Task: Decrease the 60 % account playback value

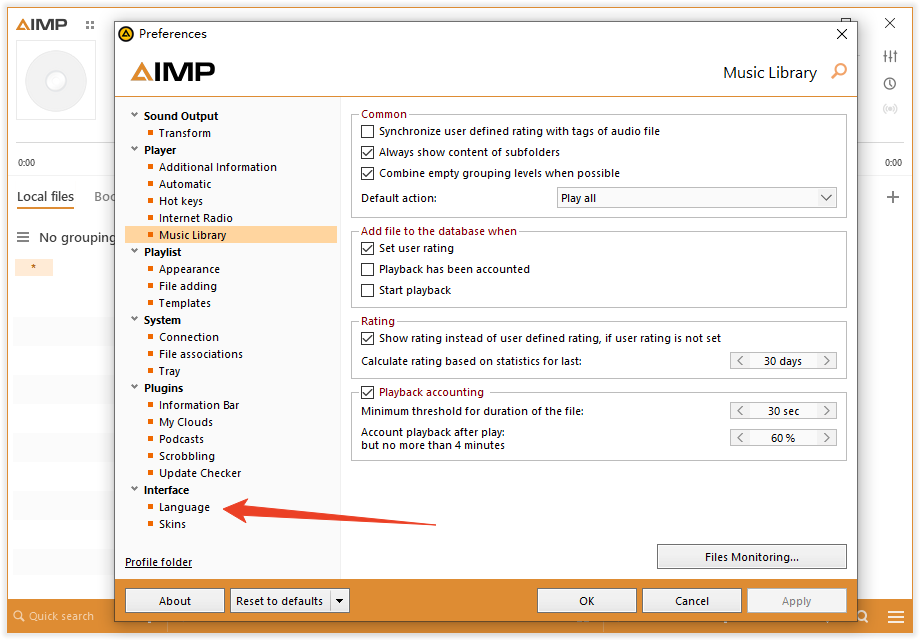Action: click(x=740, y=438)
